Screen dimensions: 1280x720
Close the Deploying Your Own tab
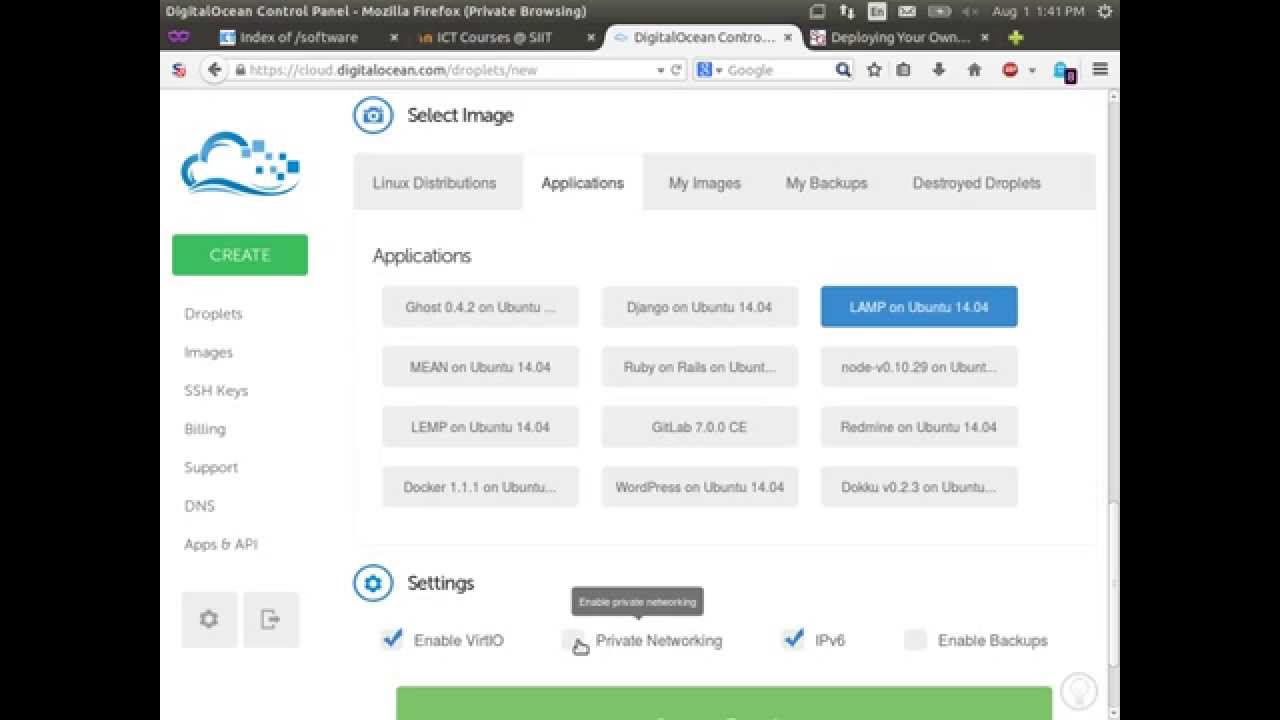pos(985,37)
